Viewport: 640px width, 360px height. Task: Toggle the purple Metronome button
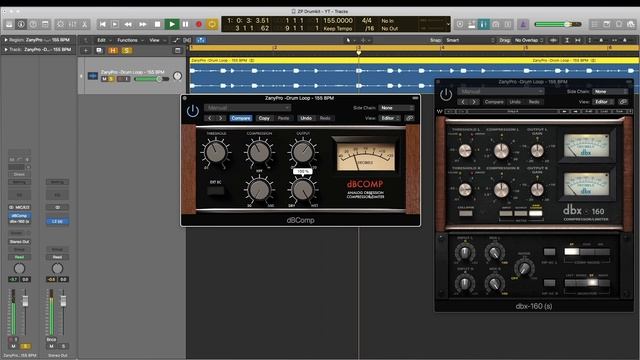pos(523,24)
